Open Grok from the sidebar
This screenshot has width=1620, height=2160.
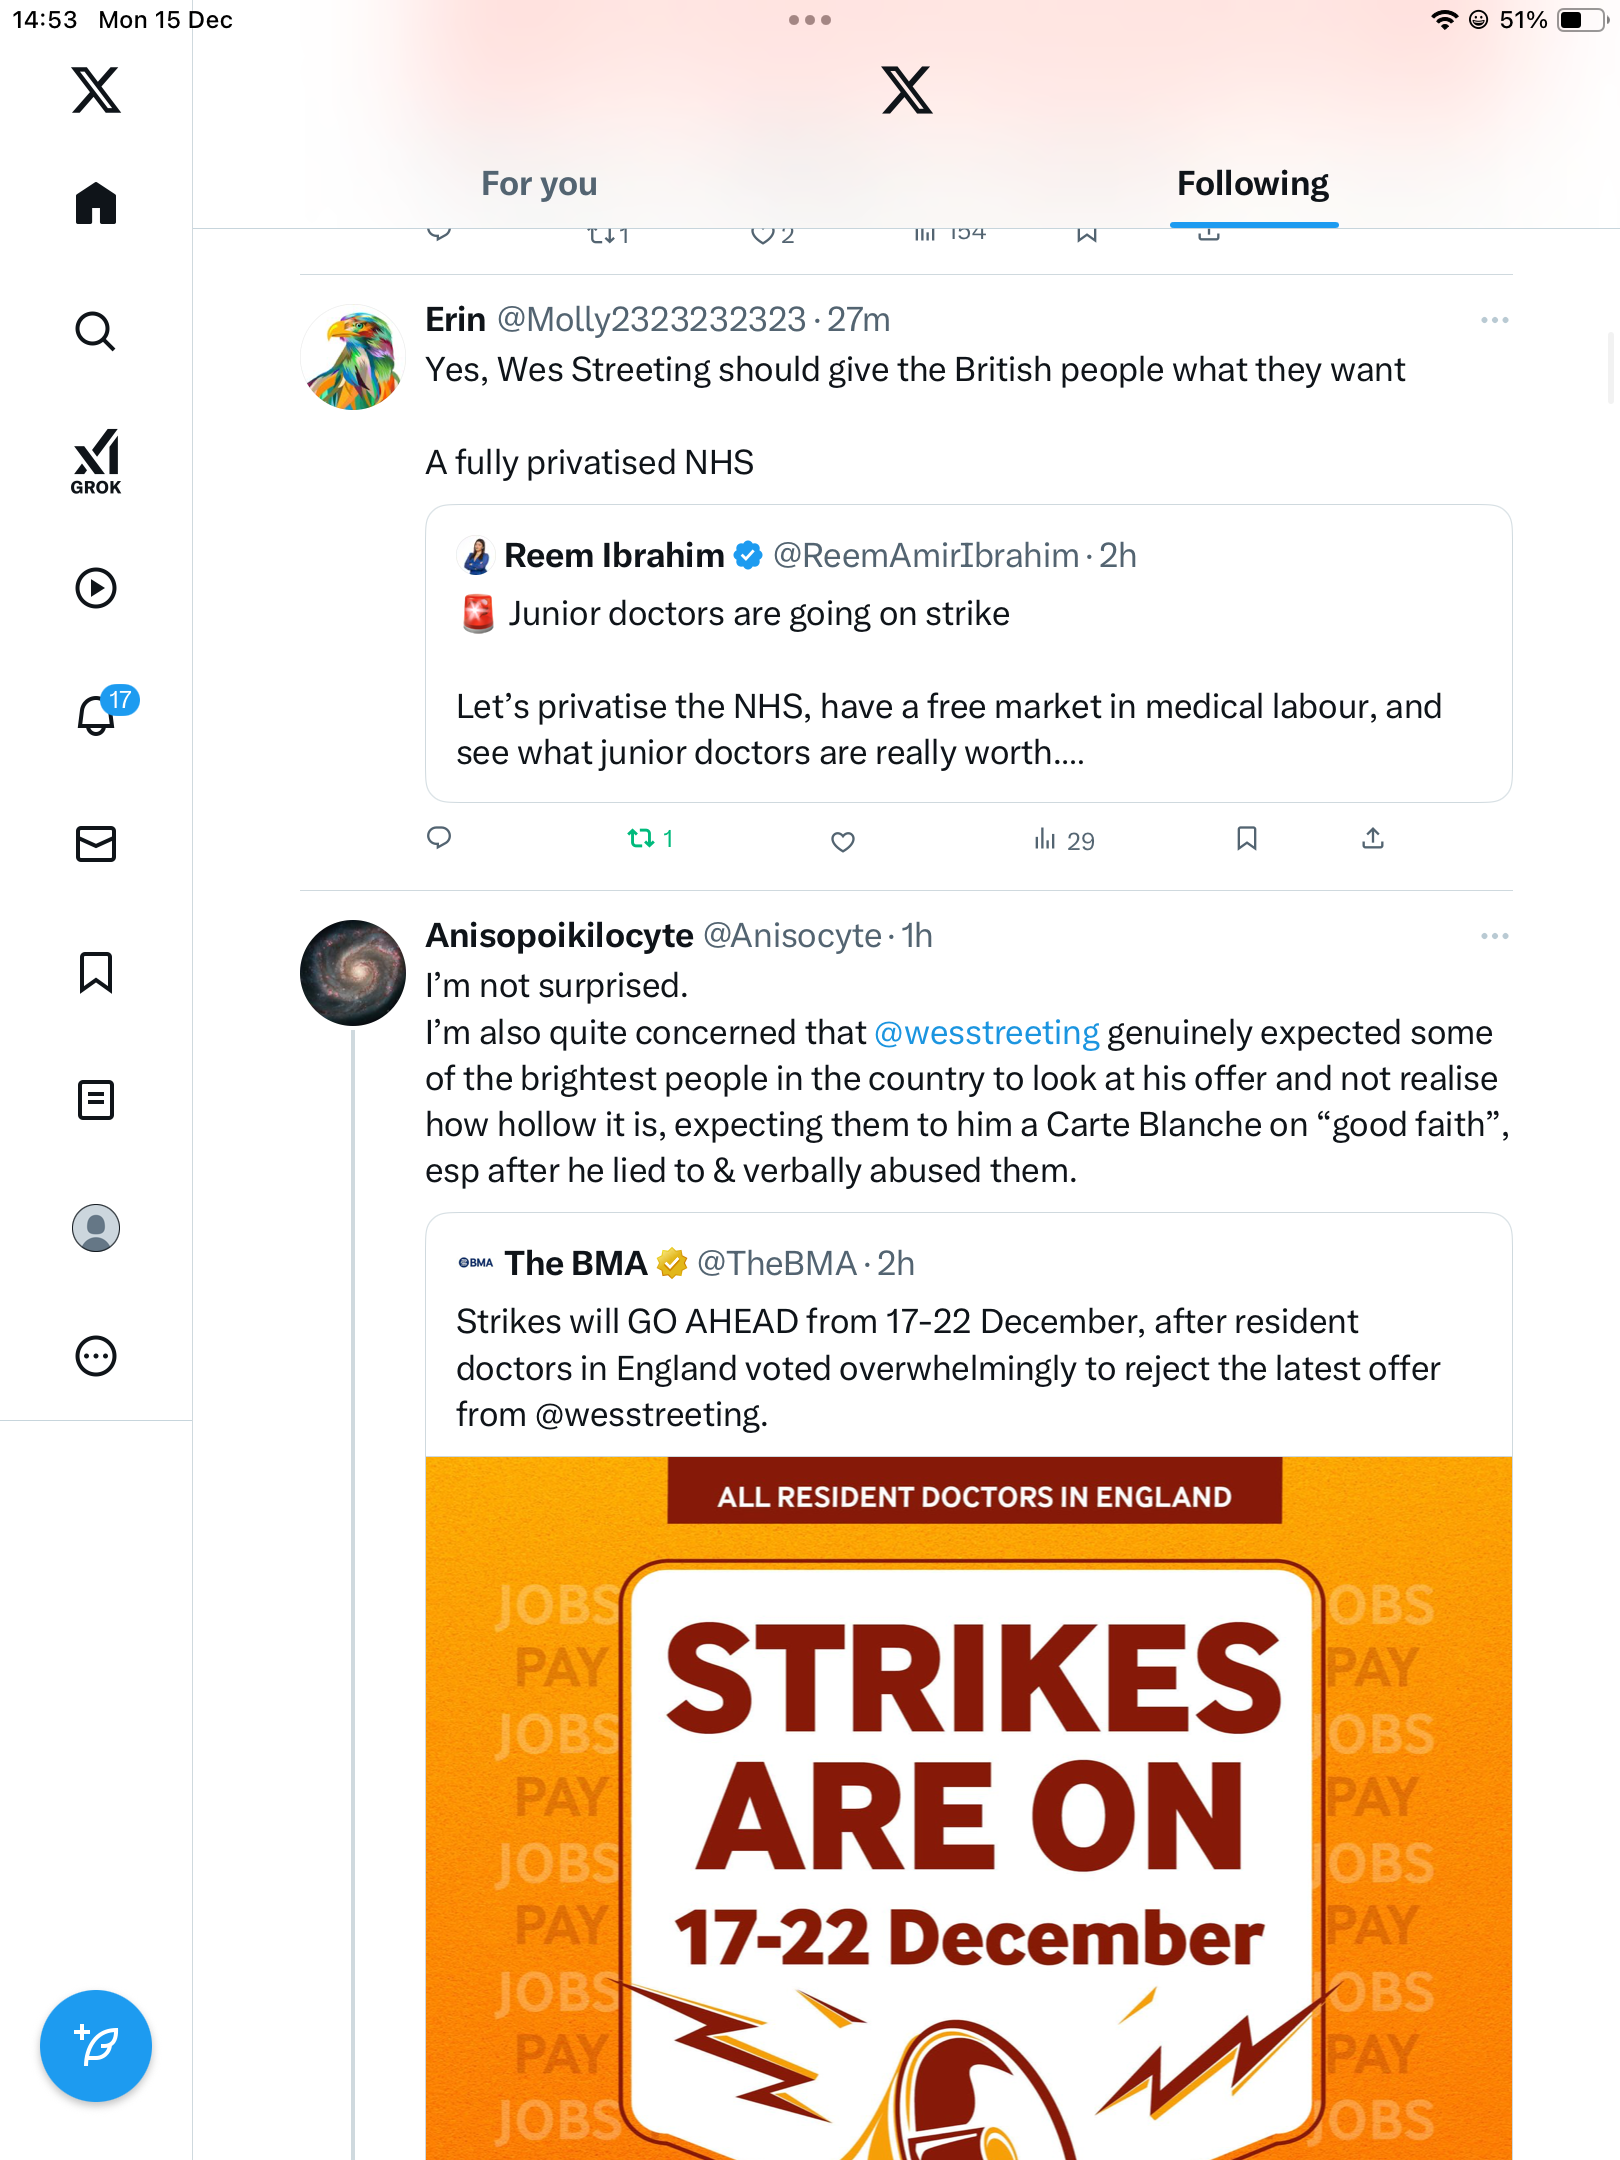[96, 461]
